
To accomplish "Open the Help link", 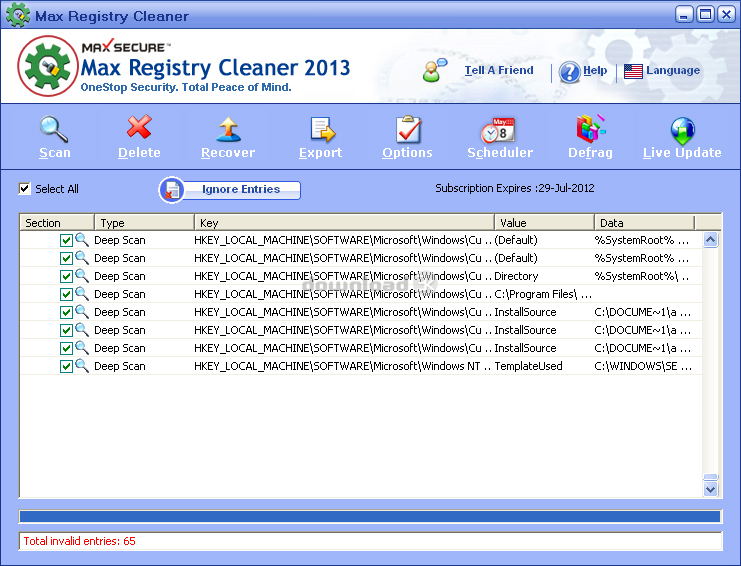I will [x=594, y=71].
